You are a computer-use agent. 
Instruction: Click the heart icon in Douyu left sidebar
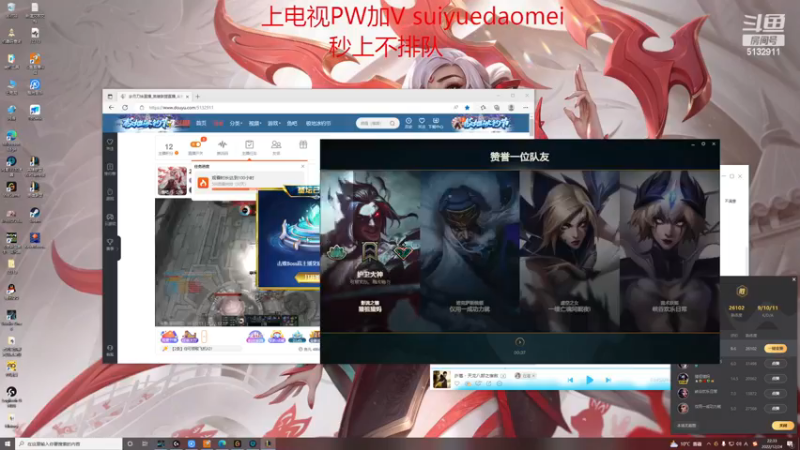(110, 144)
